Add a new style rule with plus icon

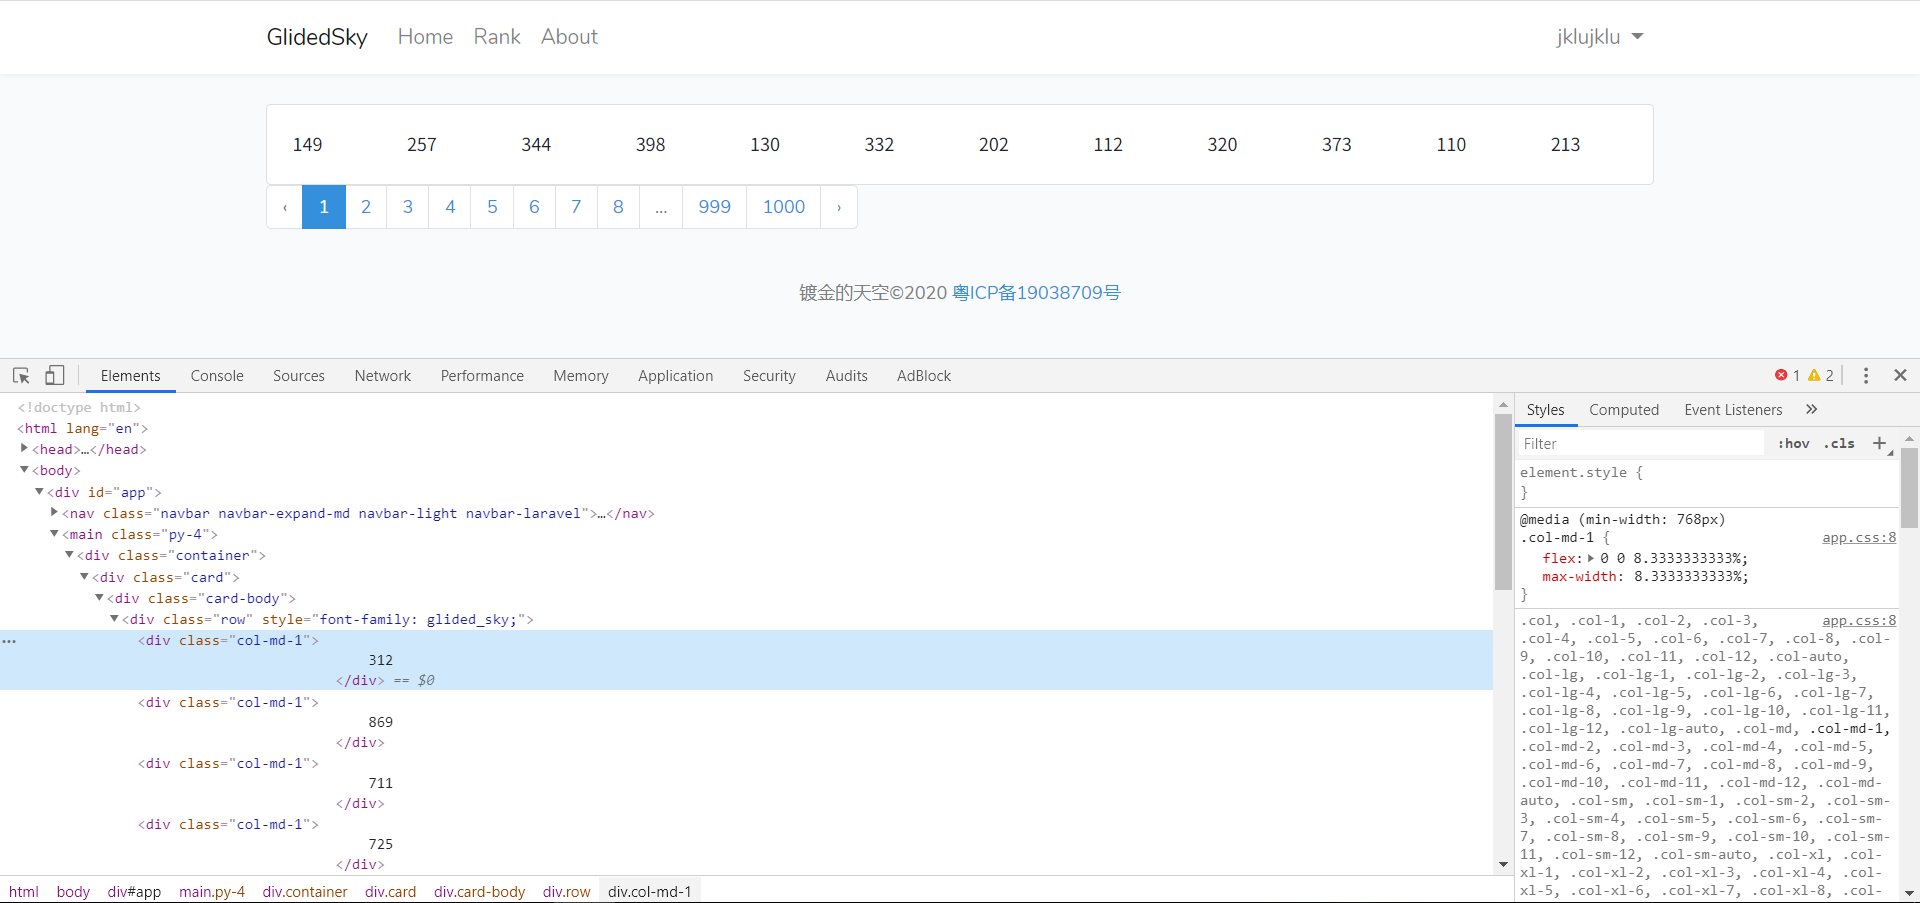click(1879, 443)
